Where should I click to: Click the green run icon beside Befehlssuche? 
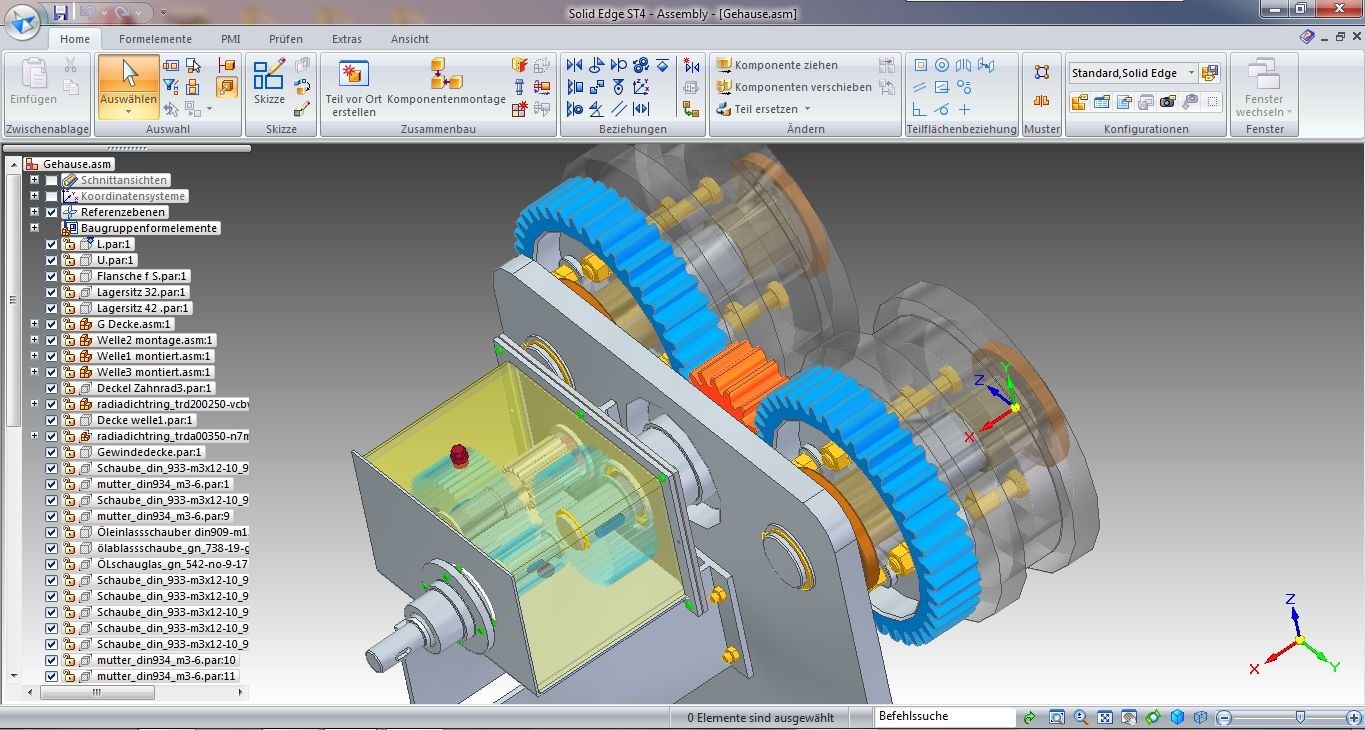tap(1030, 717)
